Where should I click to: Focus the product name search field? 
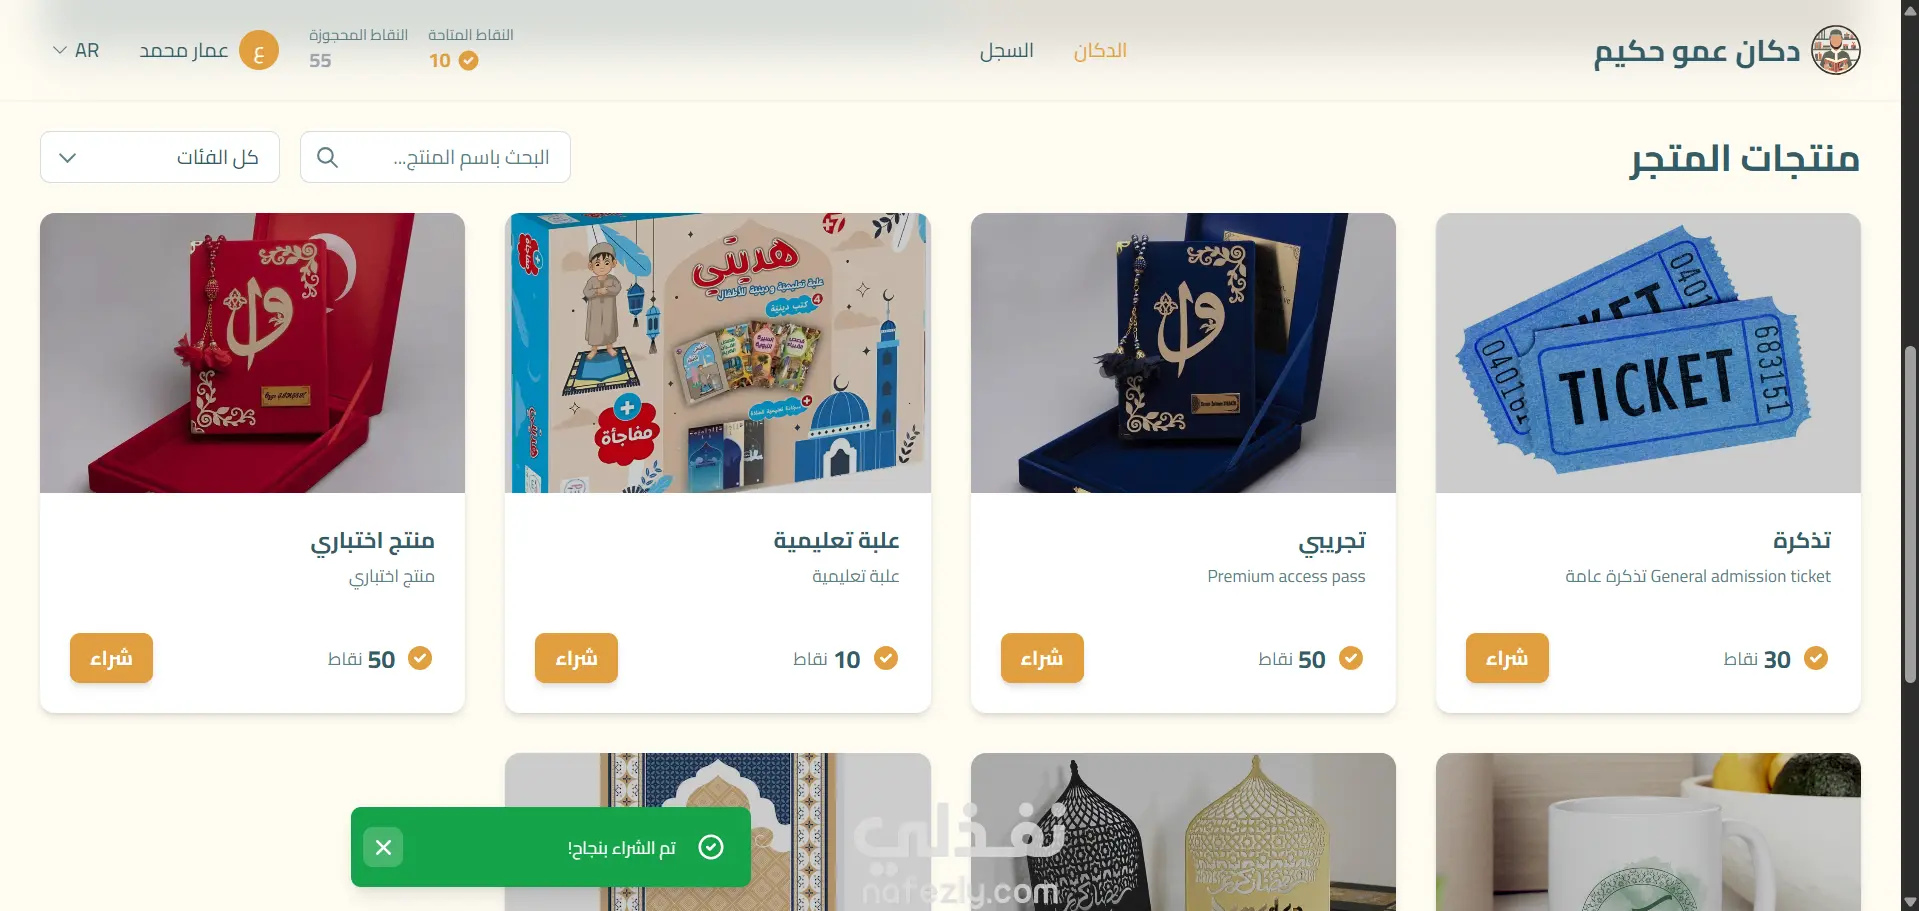pos(435,157)
